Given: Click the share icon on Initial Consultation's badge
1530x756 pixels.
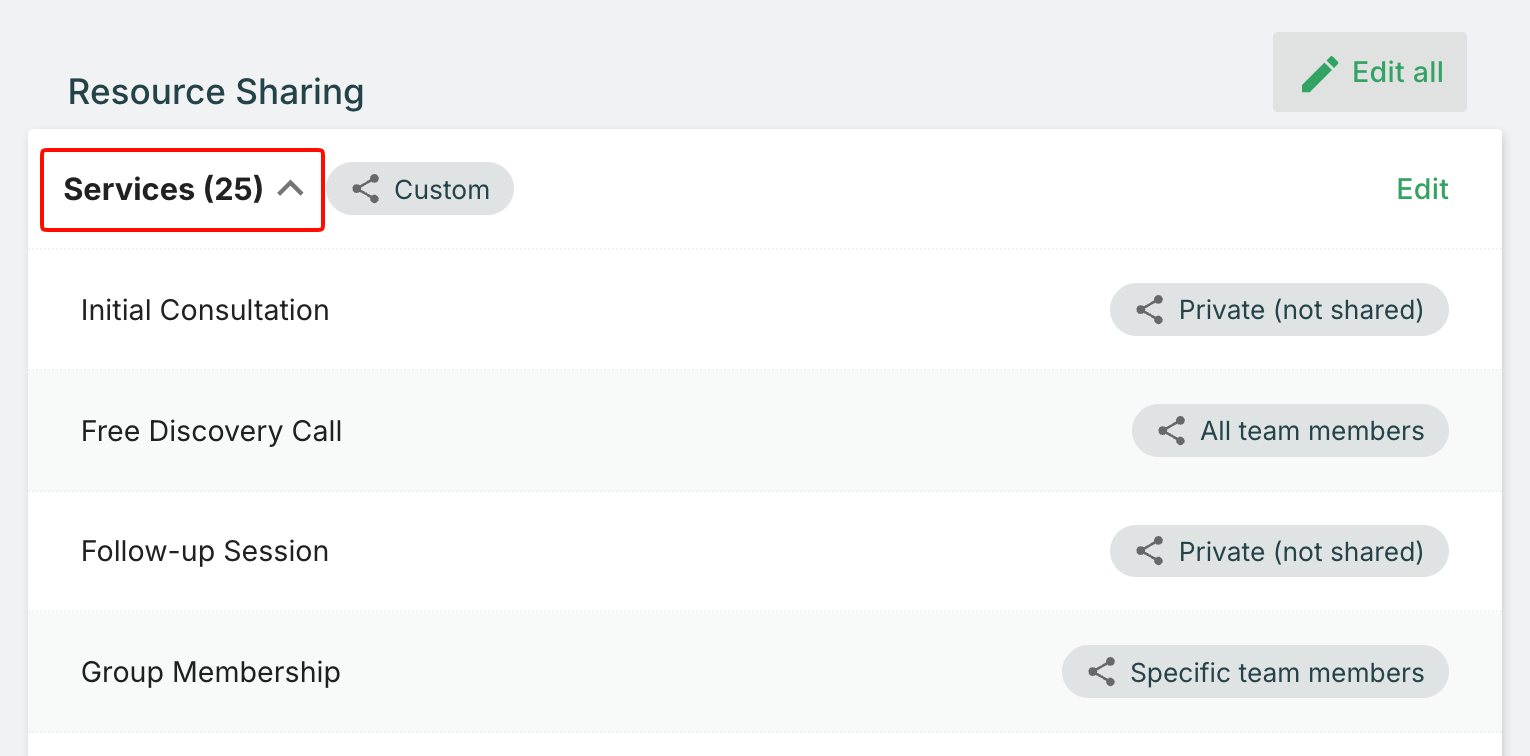Looking at the screenshot, I should pos(1150,310).
